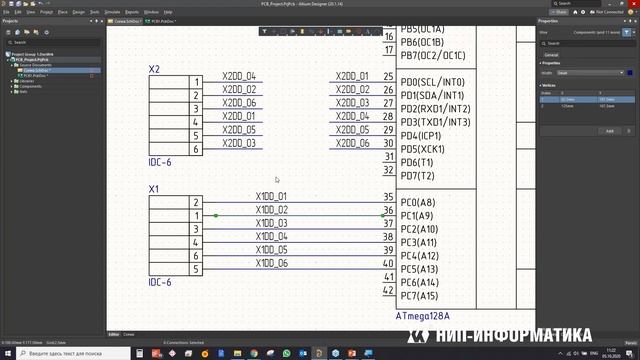Image resolution: width=640 pixels, height=360 pixels.
Task: Click the user profile avatar icon
Action: [x=631, y=12]
